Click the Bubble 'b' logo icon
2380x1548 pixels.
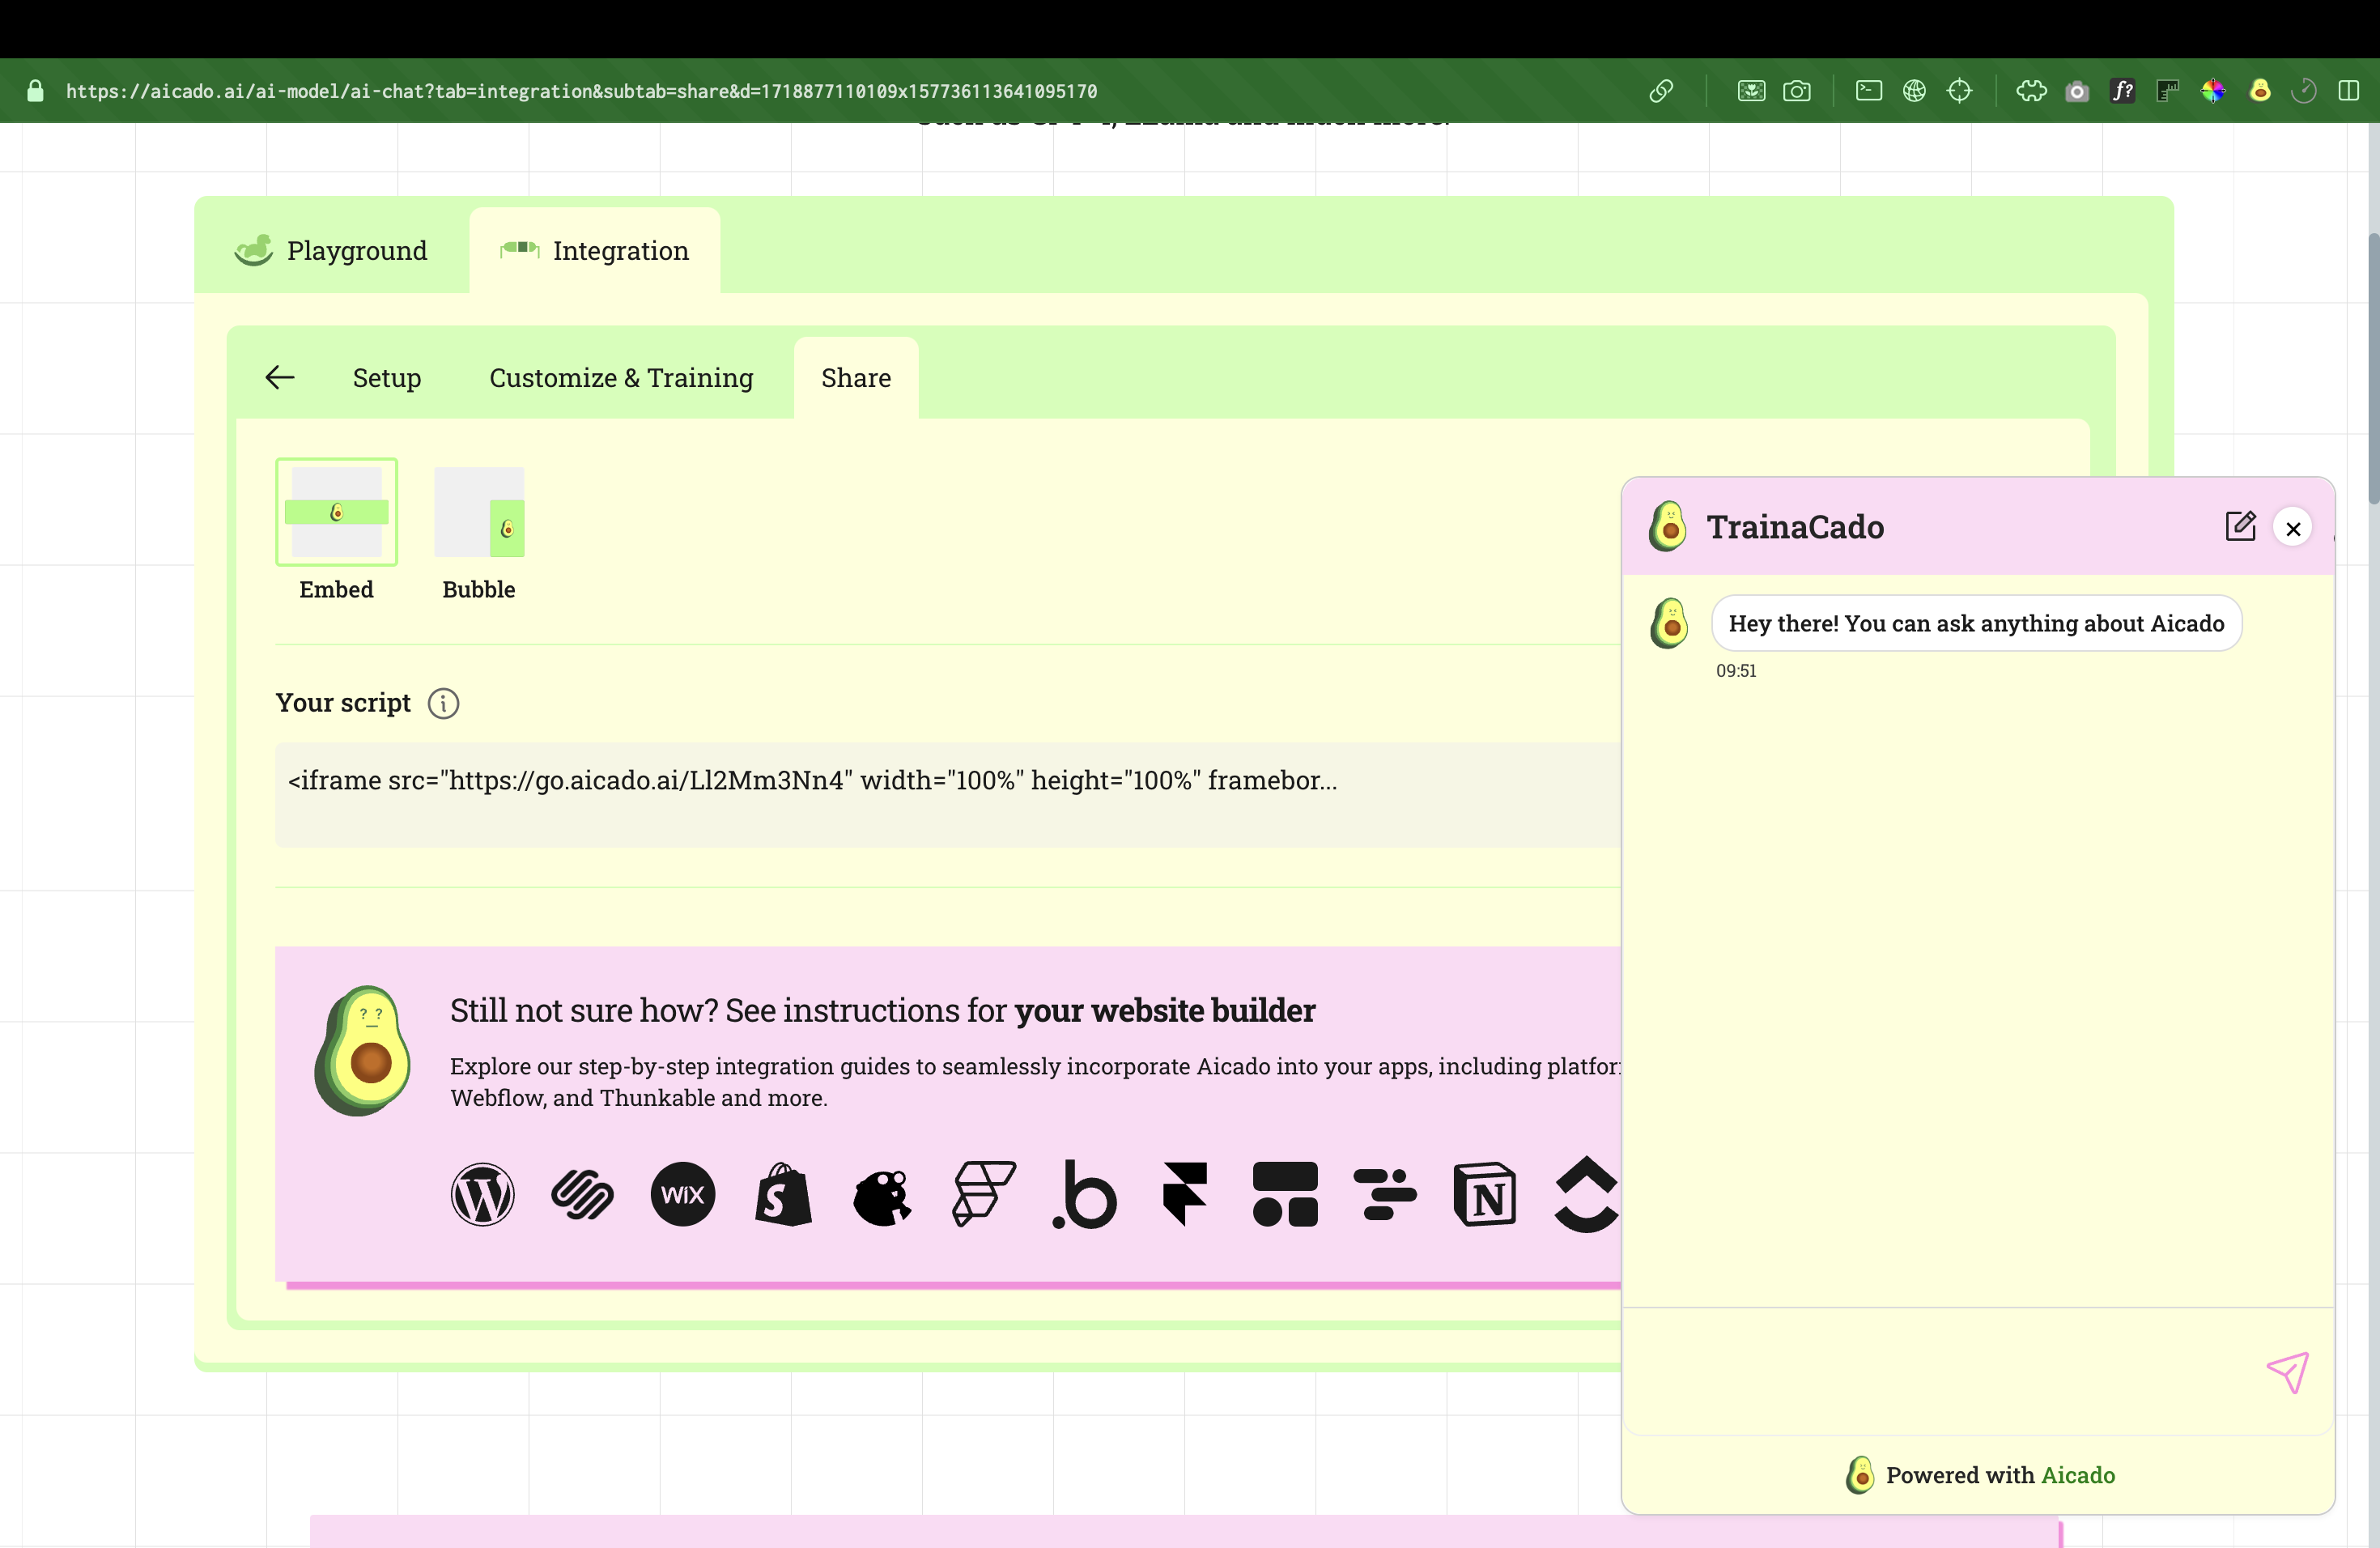(1085, 1194)
